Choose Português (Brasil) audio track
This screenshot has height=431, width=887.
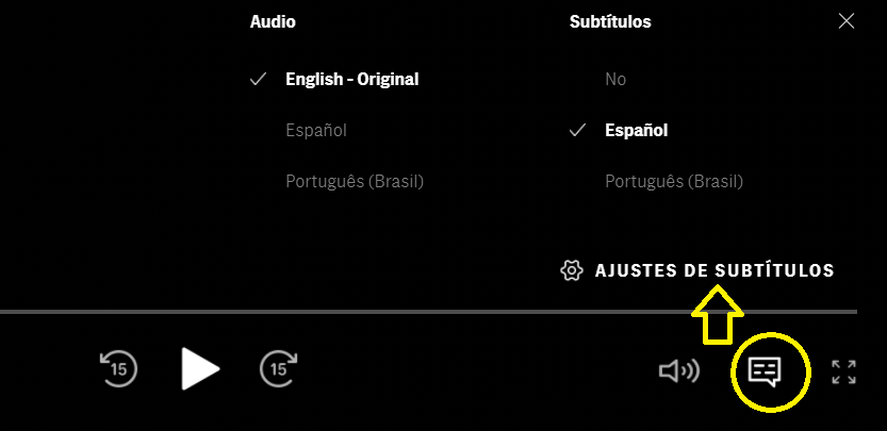[x=355, y=181]
